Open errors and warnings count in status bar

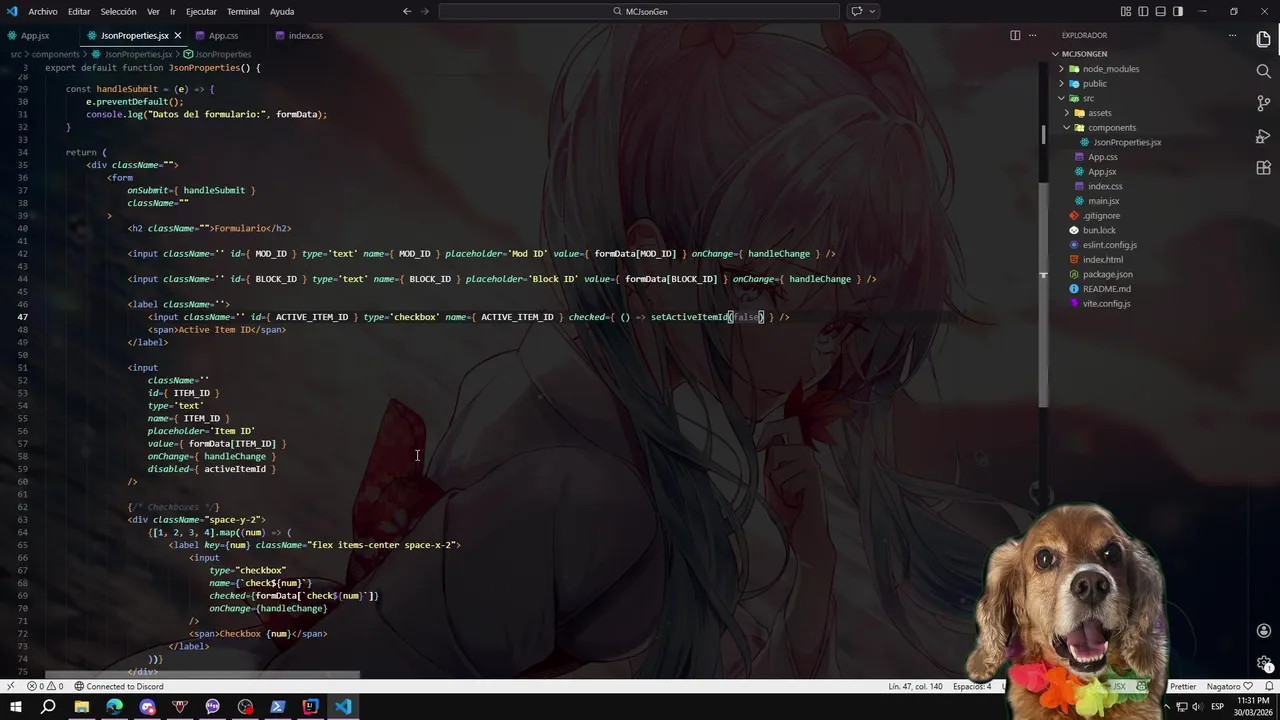(x=46, y=686)
